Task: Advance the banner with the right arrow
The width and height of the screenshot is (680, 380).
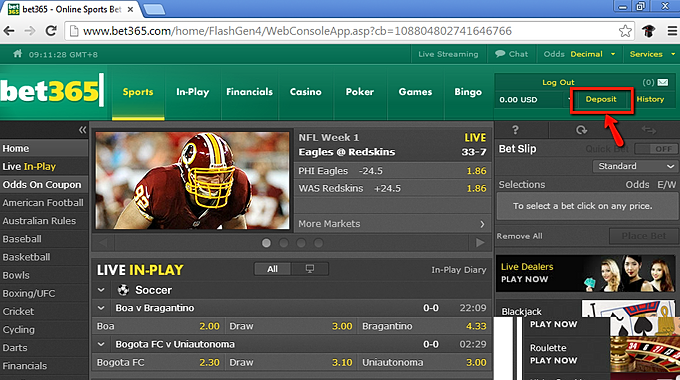Action: tap(480, 243)
